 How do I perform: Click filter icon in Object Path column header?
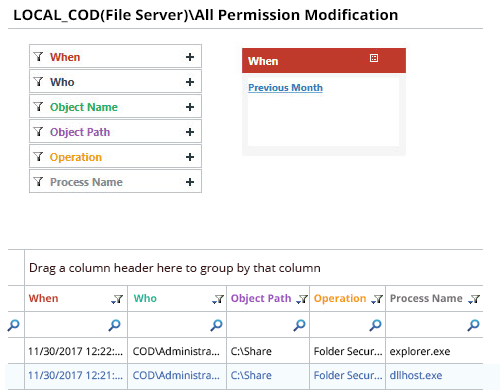[302, 299]
